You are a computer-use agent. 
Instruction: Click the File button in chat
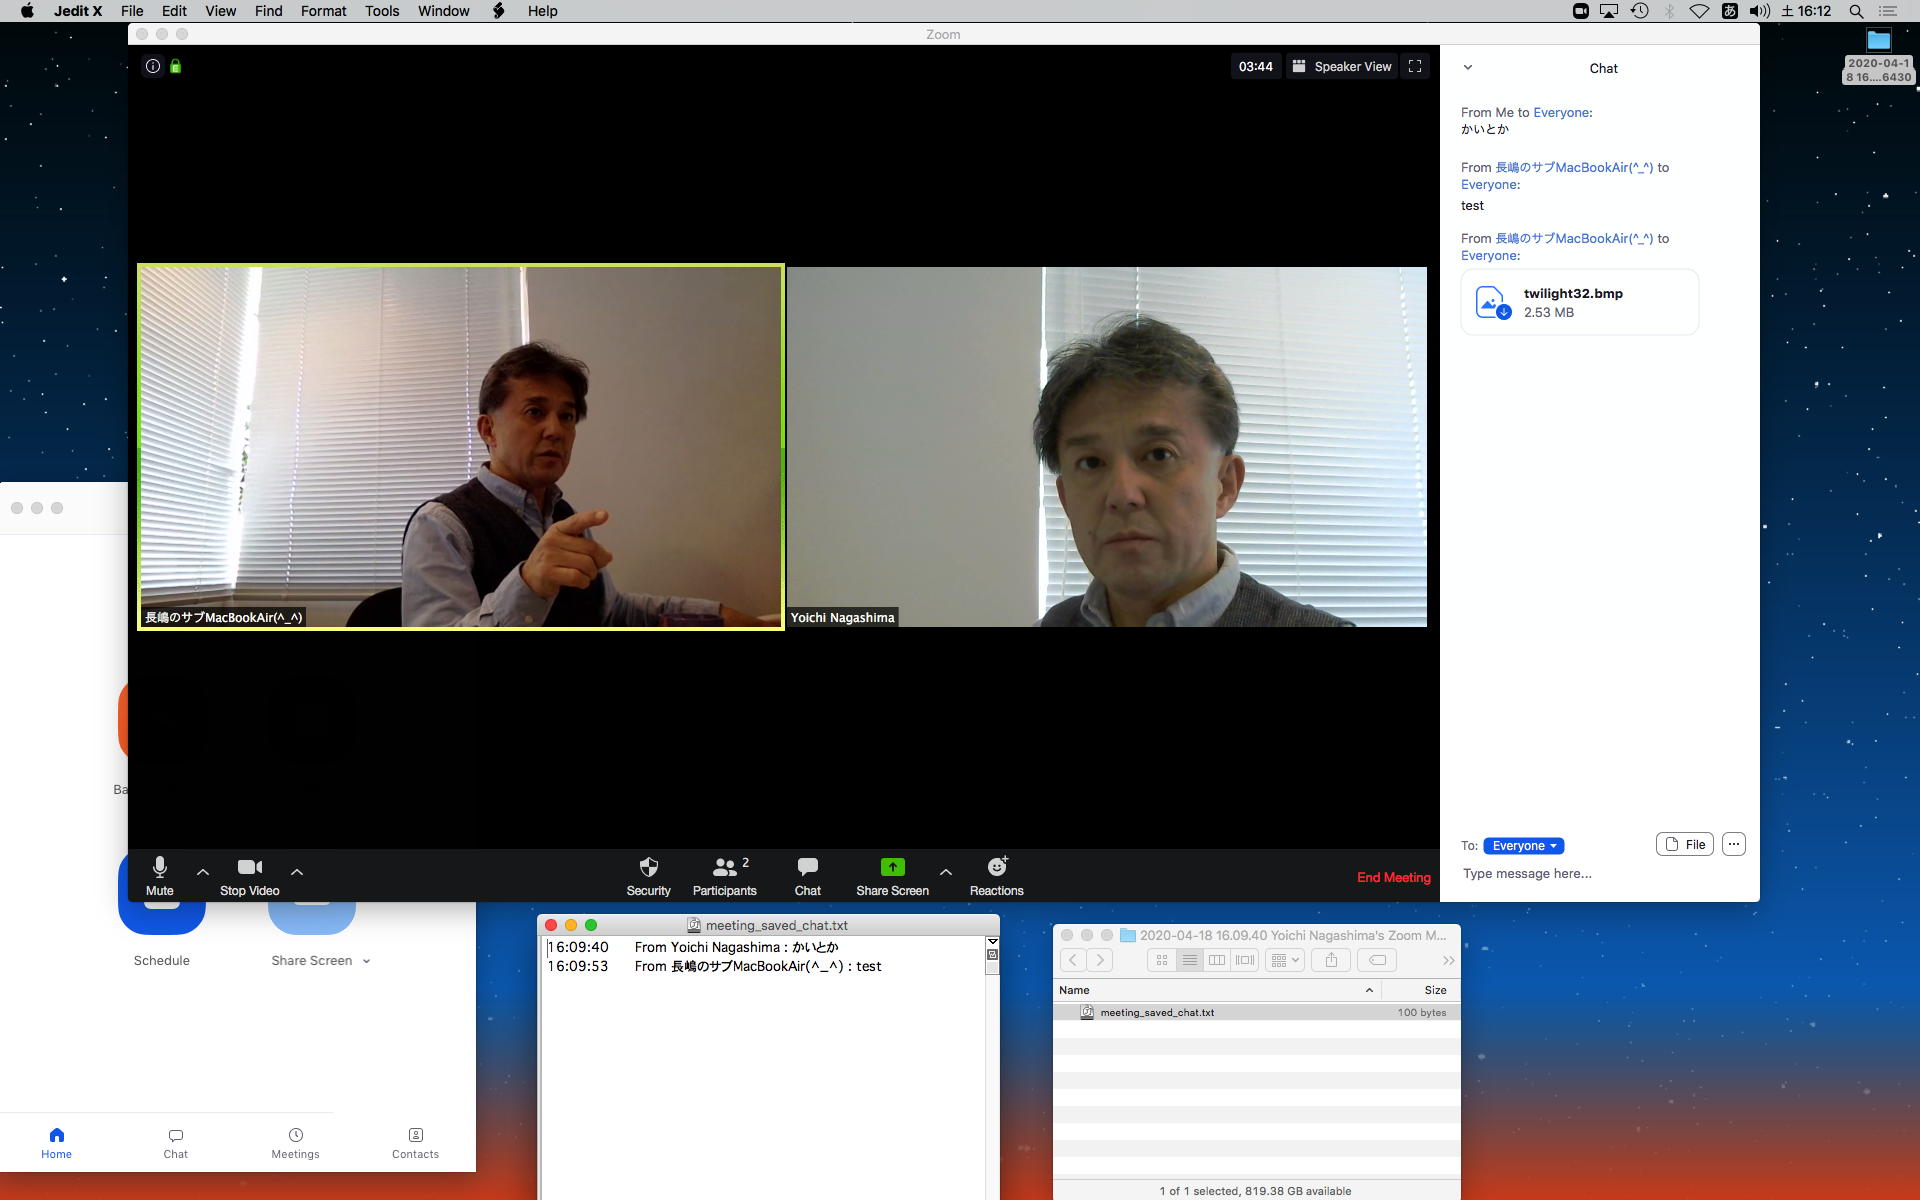click(1685, 844)
